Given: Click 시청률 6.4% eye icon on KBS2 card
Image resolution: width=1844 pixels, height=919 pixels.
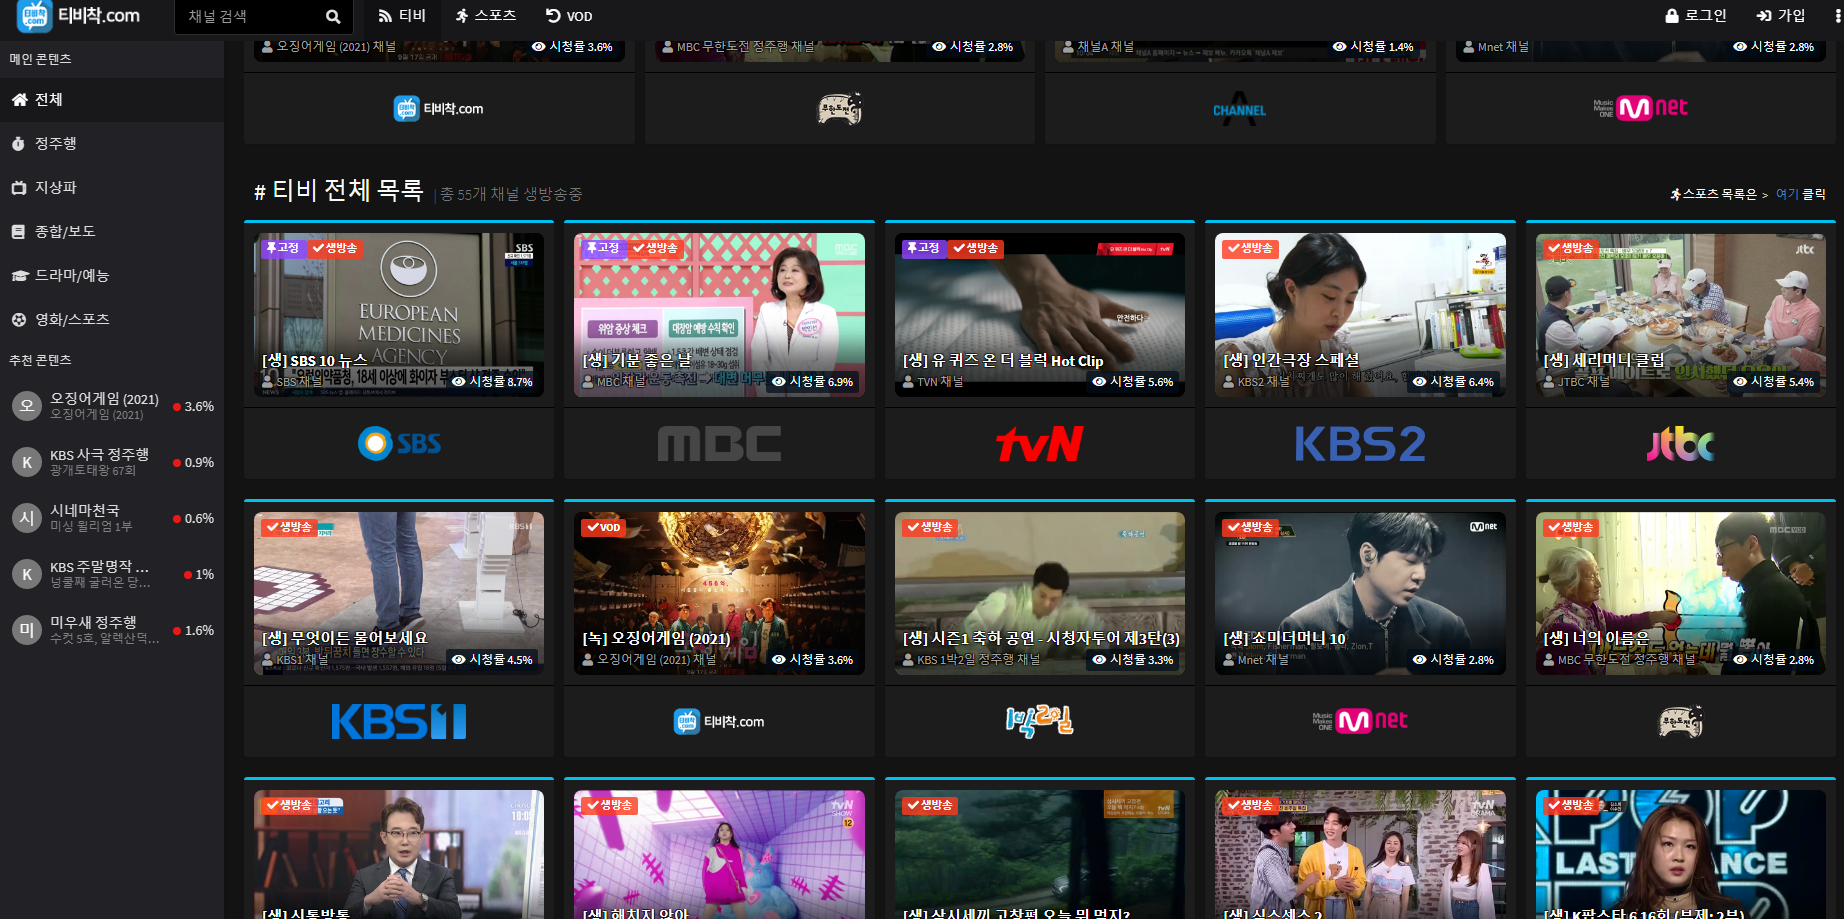Looking at the screenshot, I should coord(1420,381).
